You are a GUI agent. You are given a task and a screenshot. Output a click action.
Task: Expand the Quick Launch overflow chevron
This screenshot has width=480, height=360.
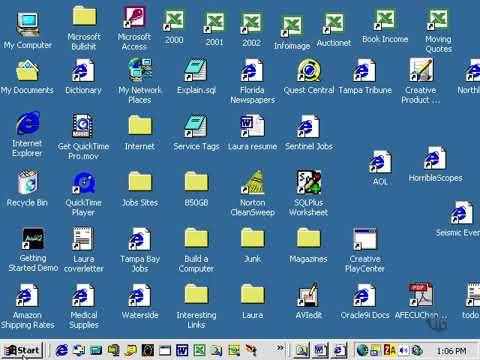[x=280, y=348]
